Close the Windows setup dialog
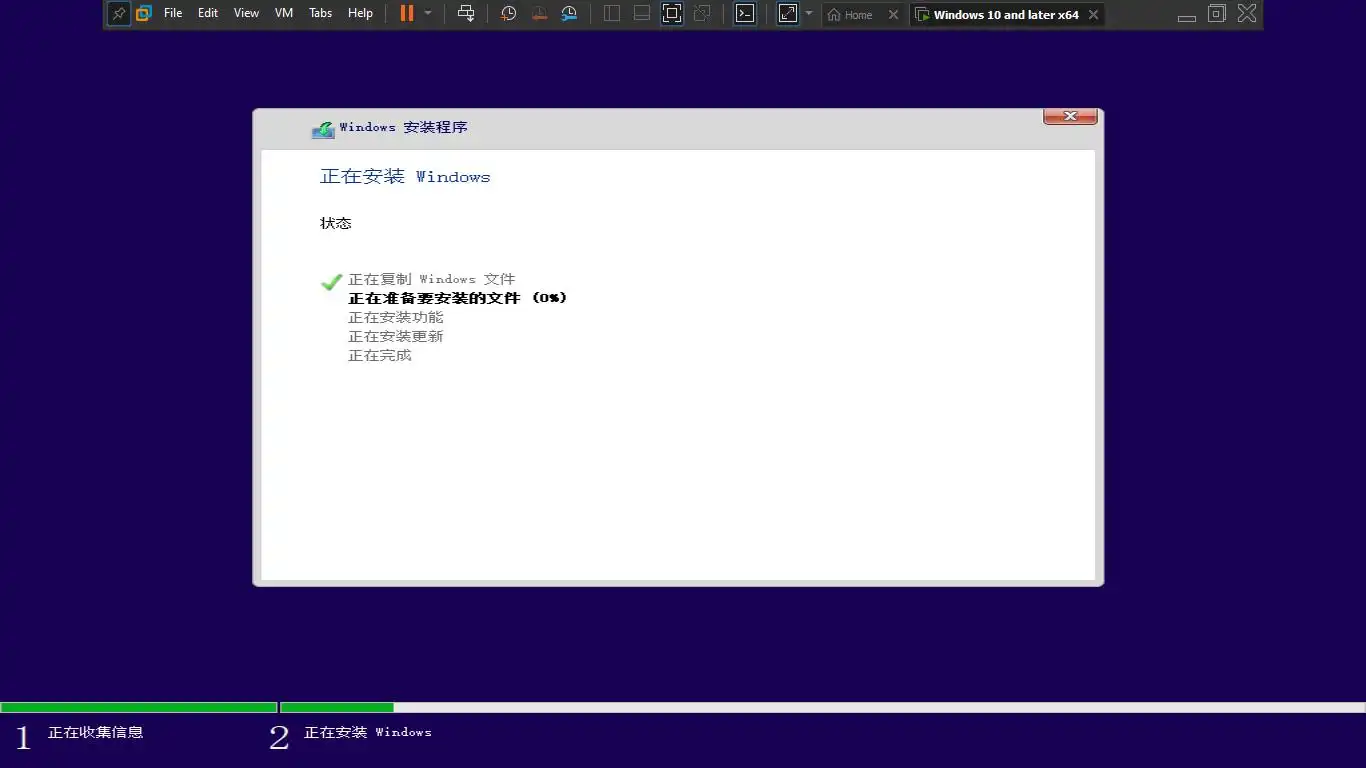The height and width of the screenshot is (768, 1366). click(x=1070, y=116)
